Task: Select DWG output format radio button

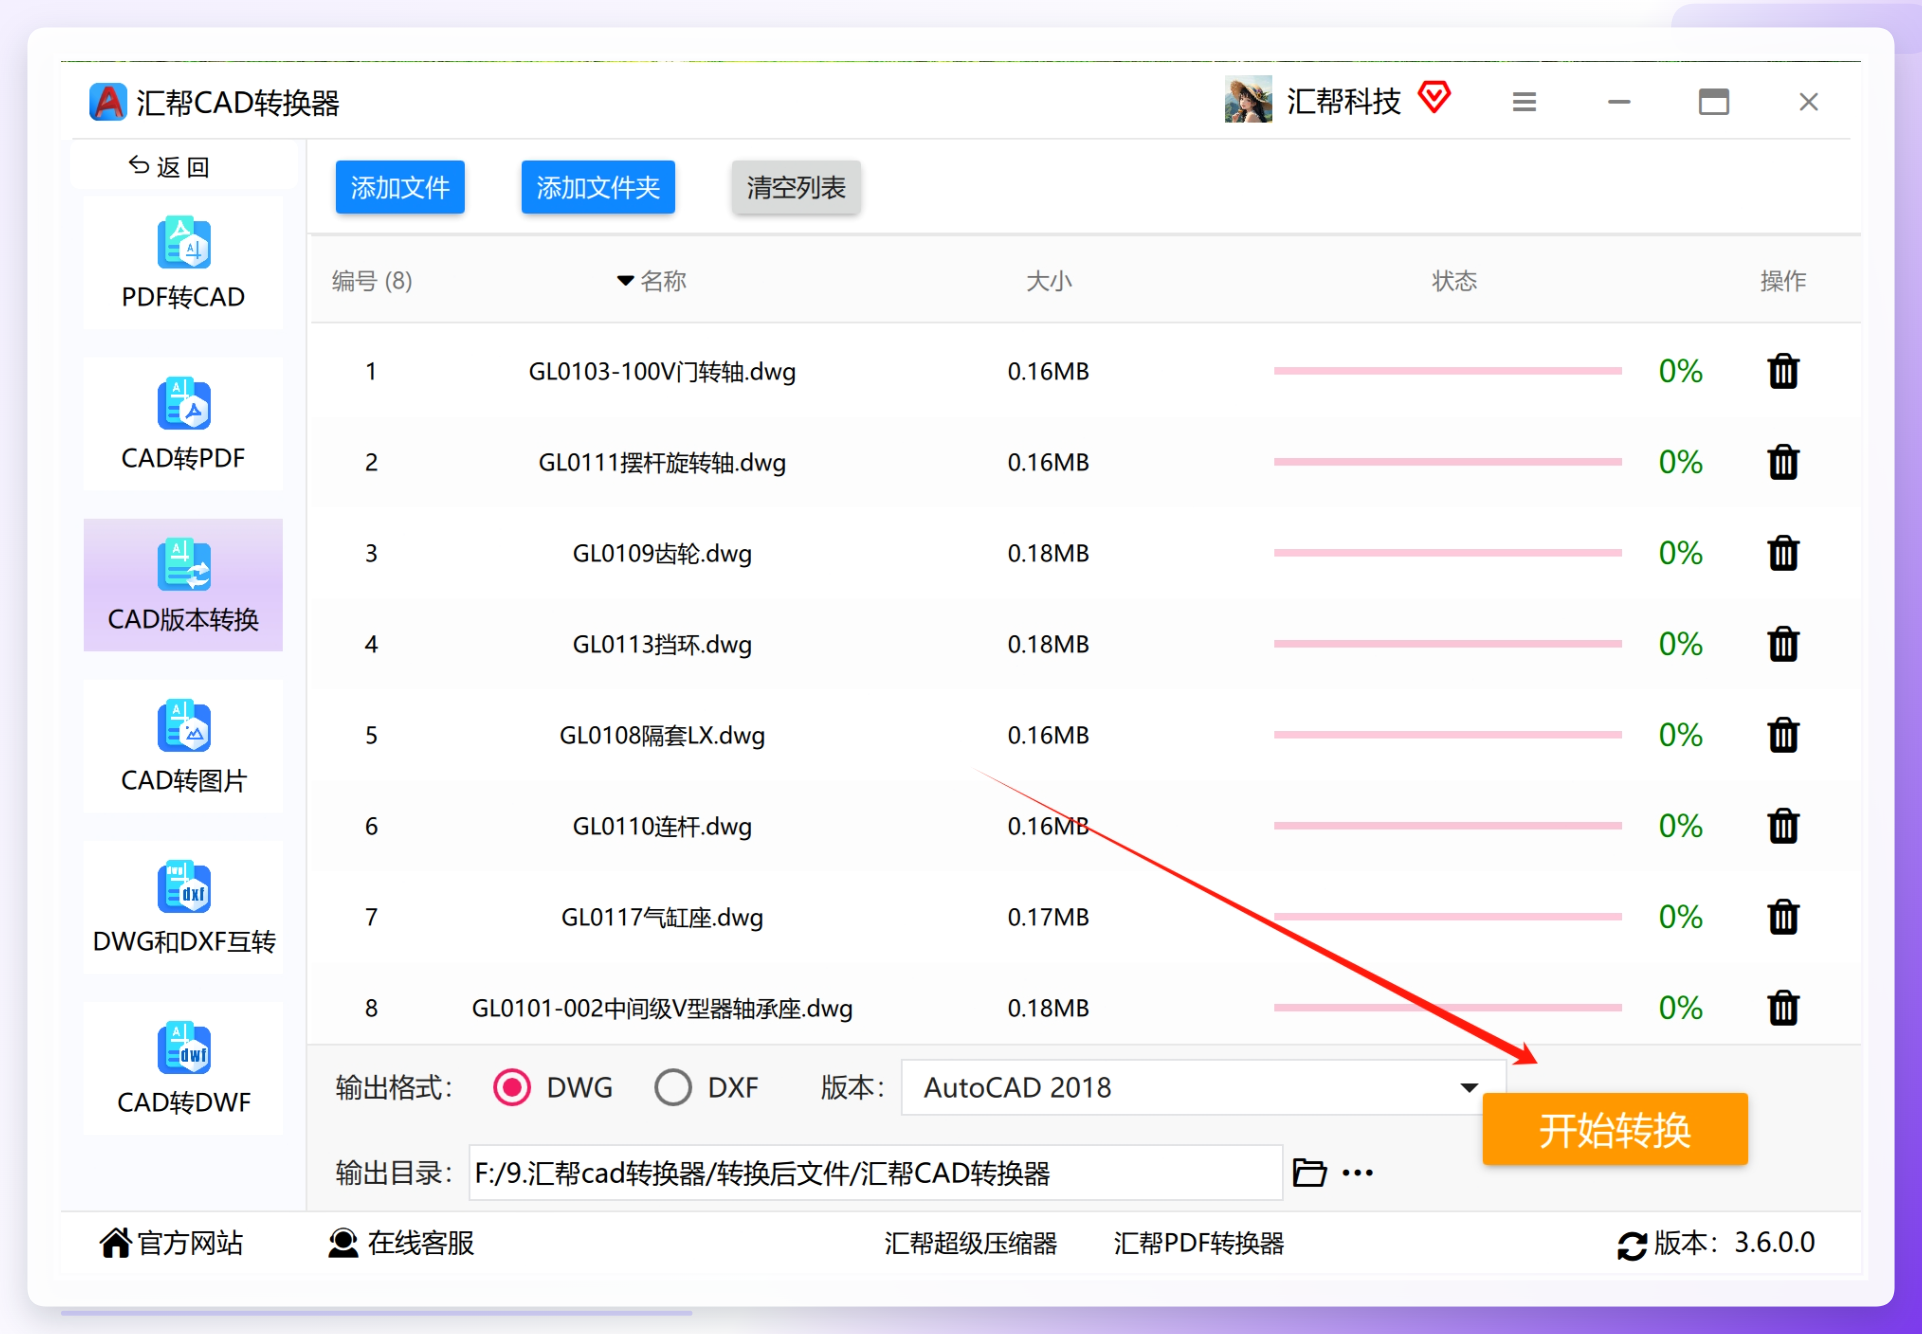Action: point(512,1087)
